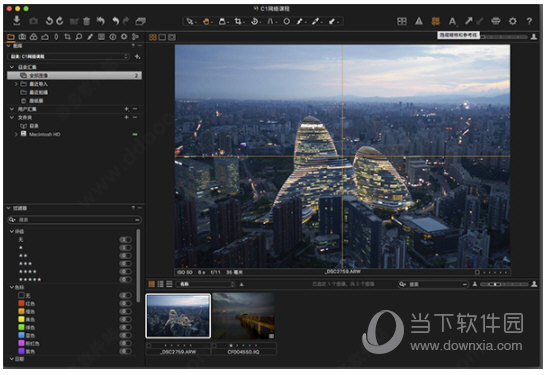Image resolution: width=547 pixels, height=375 pixels.
Task: Collapse the 色标 color tag filter group
Action: [x=12, y=287]
